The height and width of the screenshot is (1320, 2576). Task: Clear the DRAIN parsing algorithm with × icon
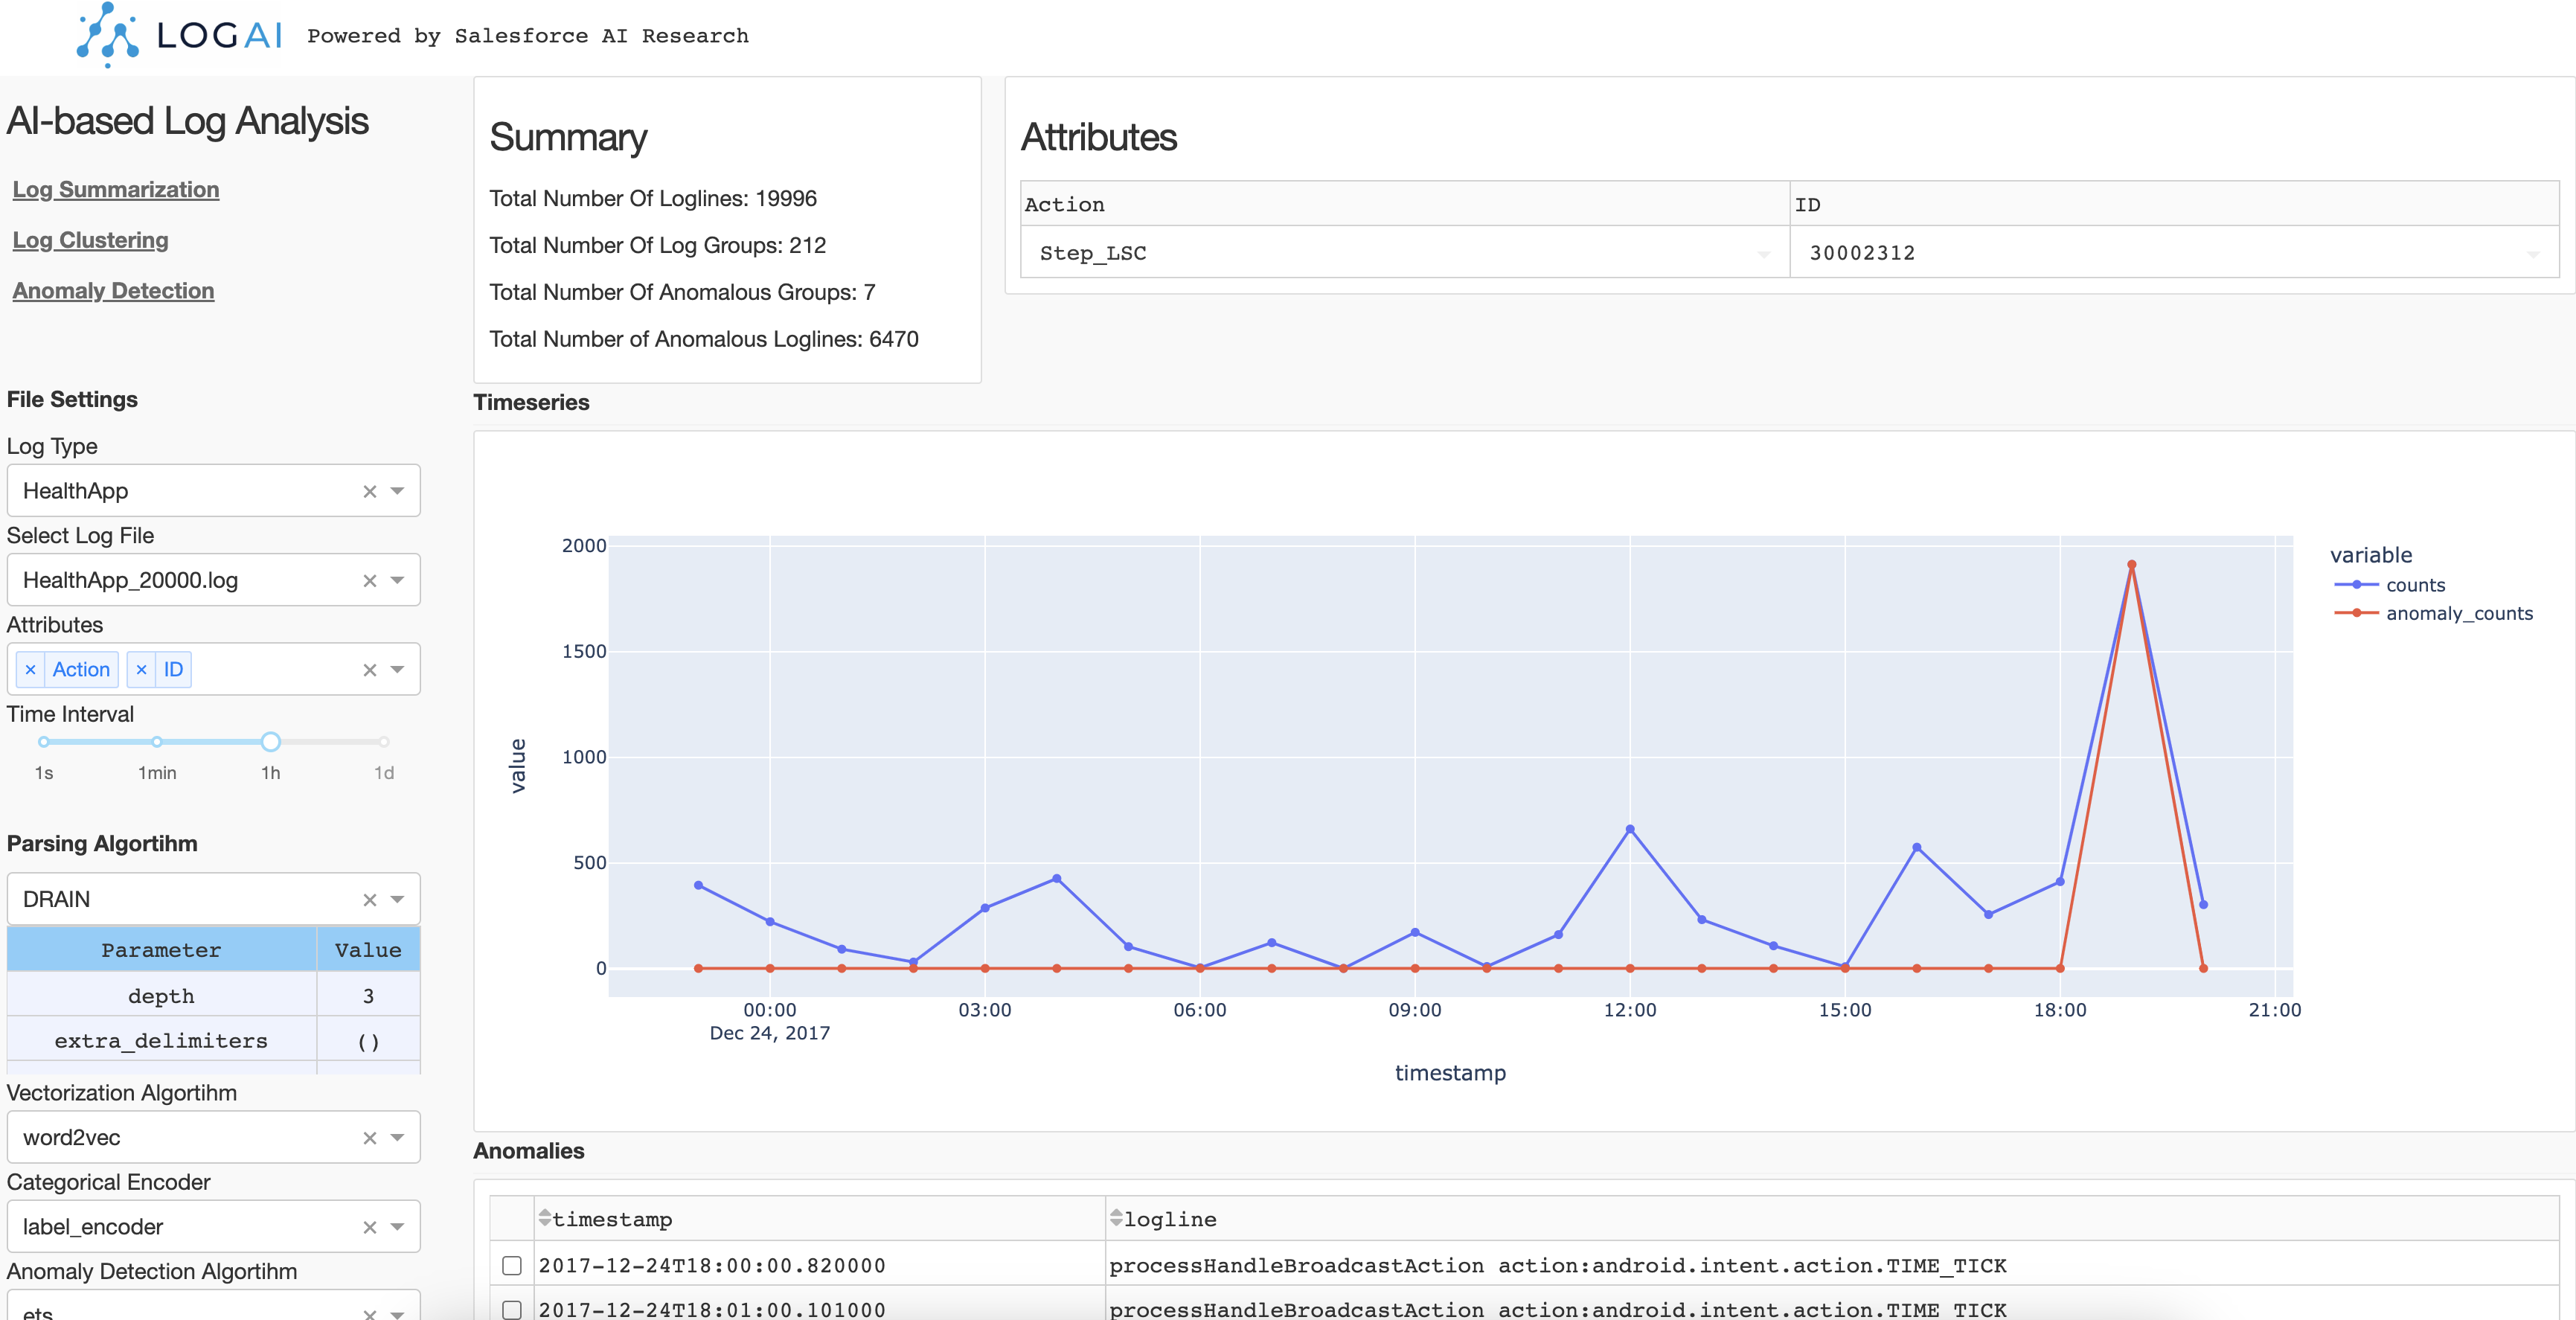(x=368, y=899)
